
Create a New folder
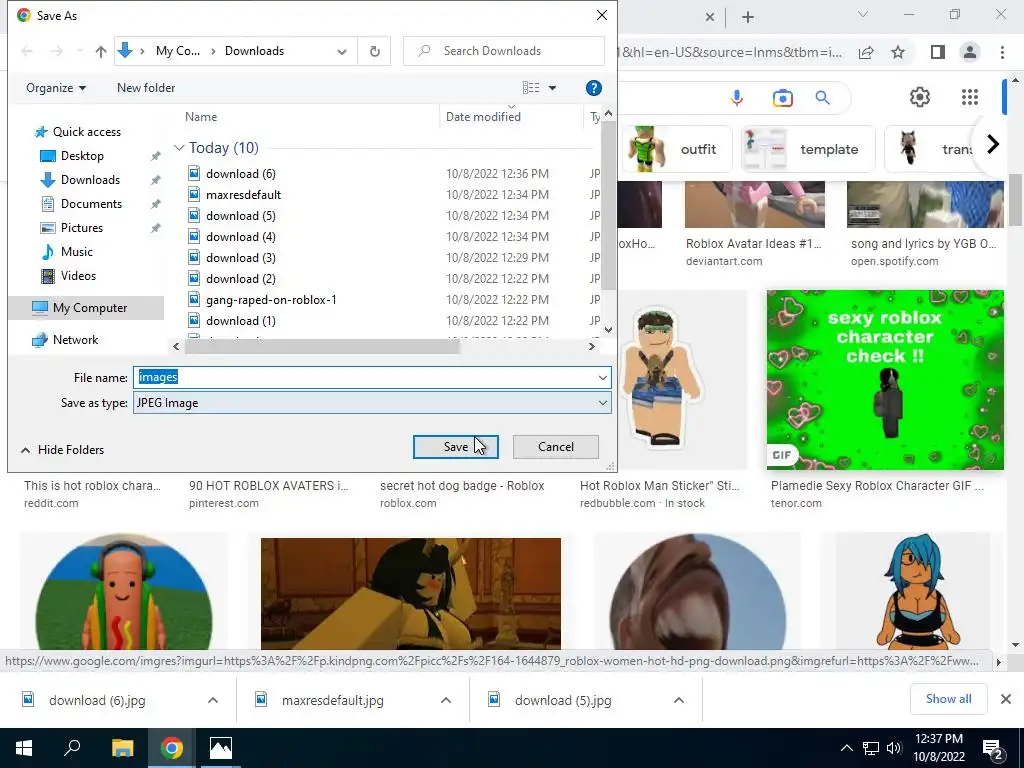146,88
